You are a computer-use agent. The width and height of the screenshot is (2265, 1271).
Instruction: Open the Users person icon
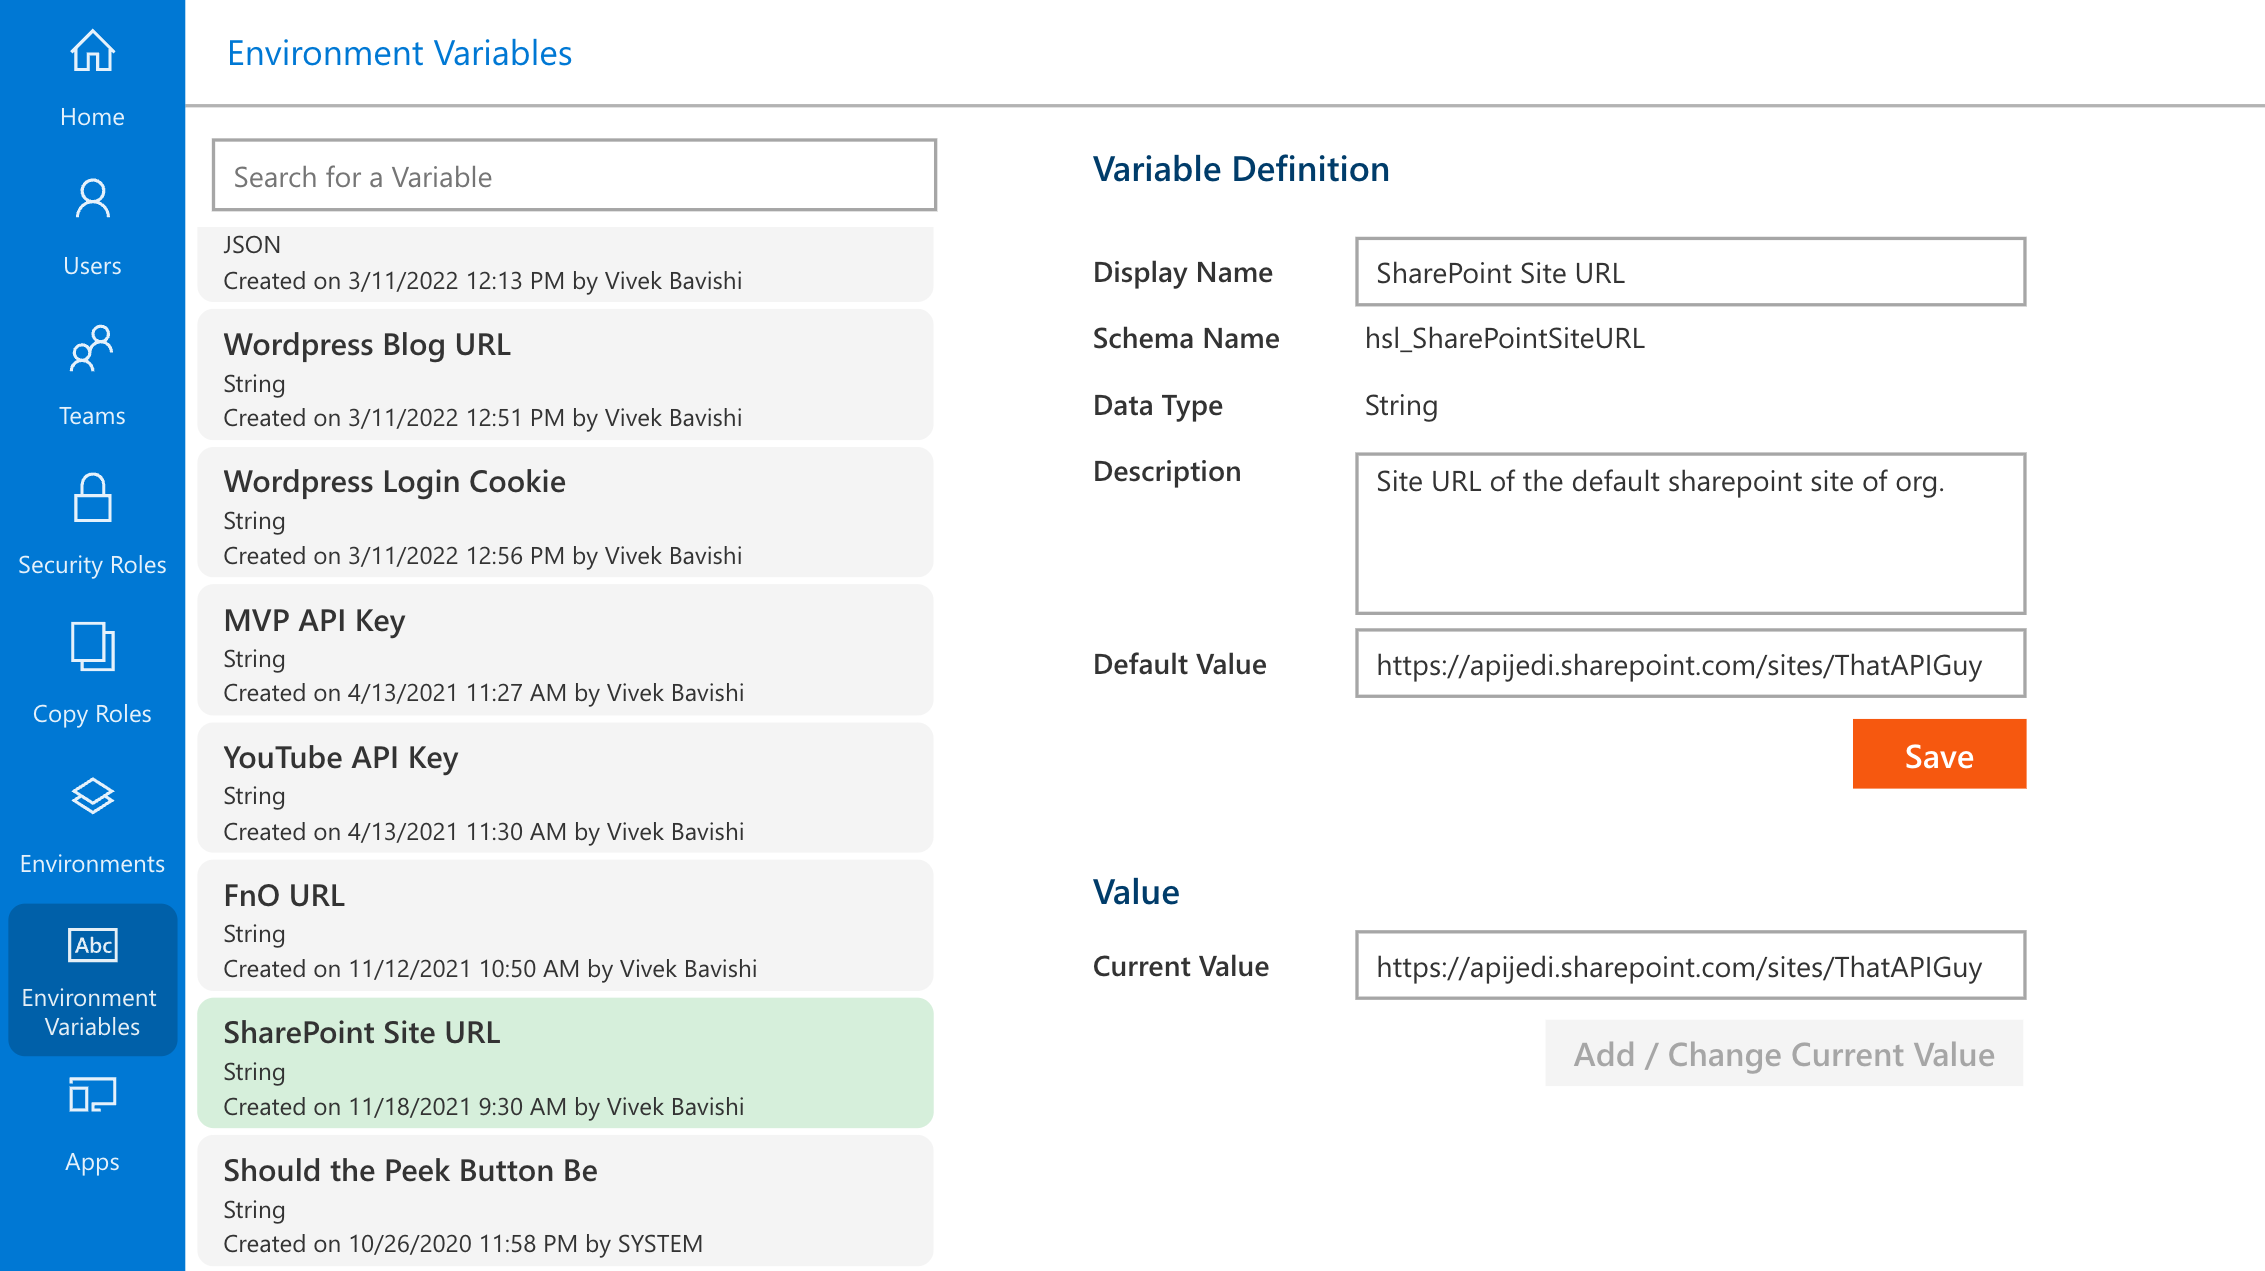[x=92, y=198]
